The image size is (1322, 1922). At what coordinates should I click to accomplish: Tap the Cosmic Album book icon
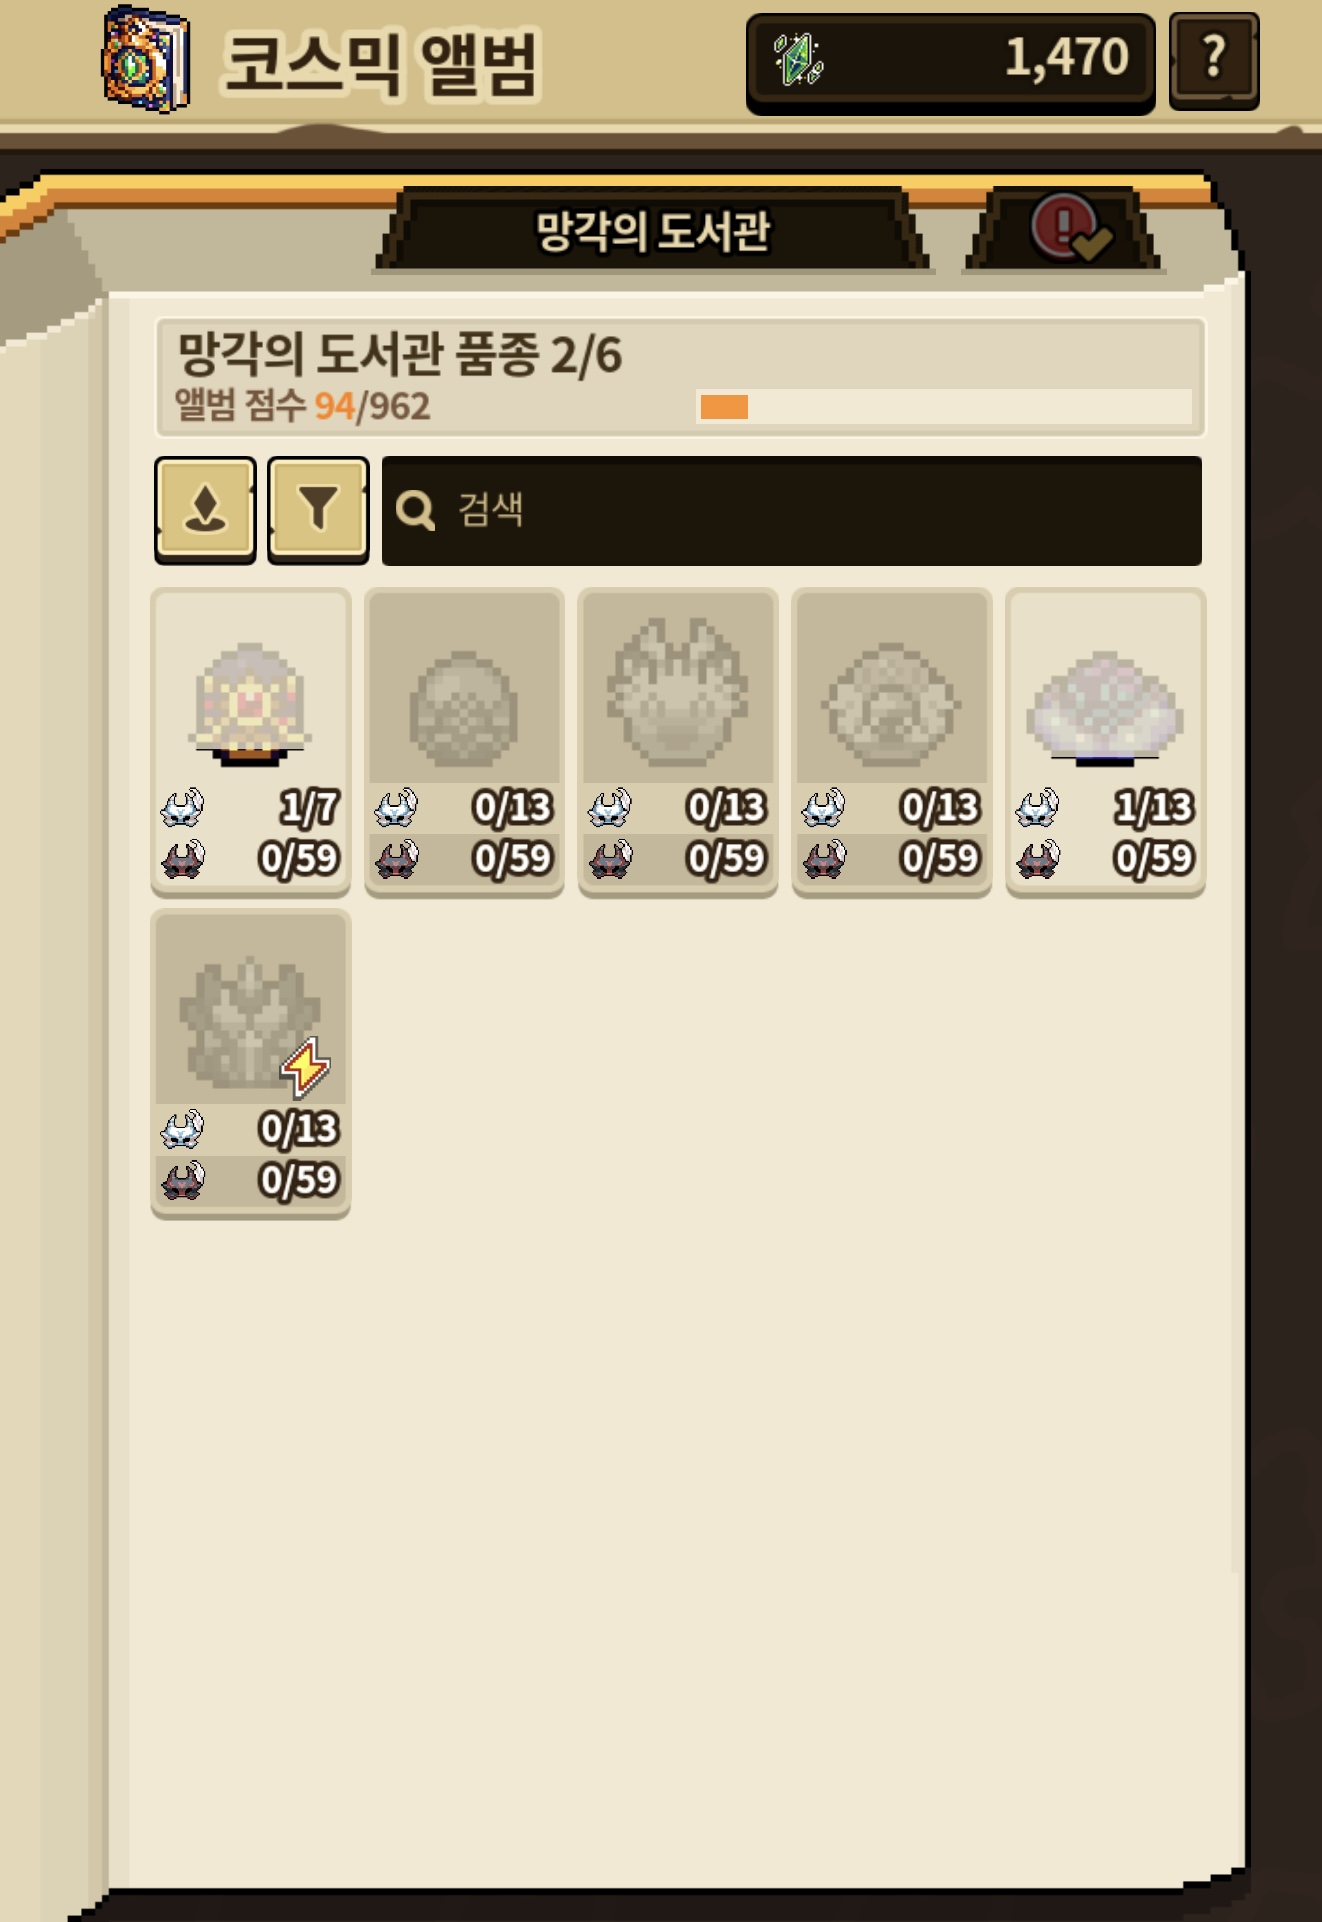(x=146, y=59)
